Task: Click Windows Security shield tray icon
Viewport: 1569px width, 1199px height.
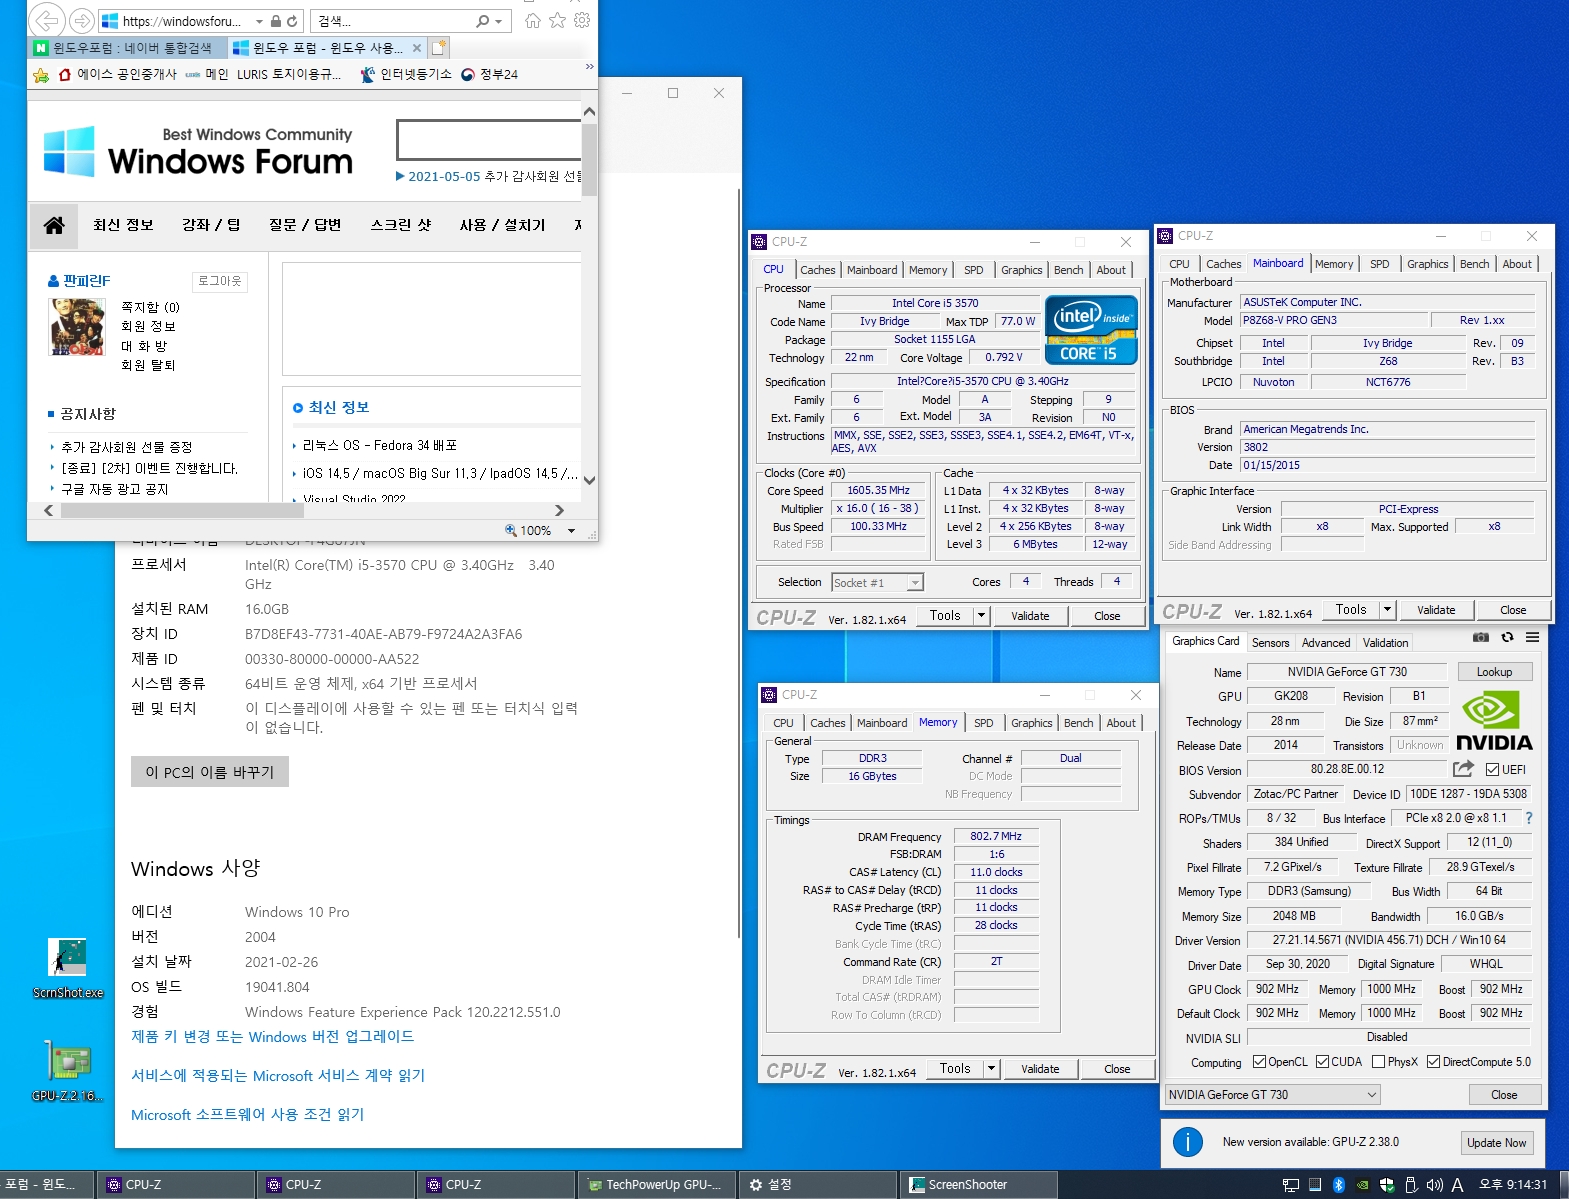Action: 1387,1185
